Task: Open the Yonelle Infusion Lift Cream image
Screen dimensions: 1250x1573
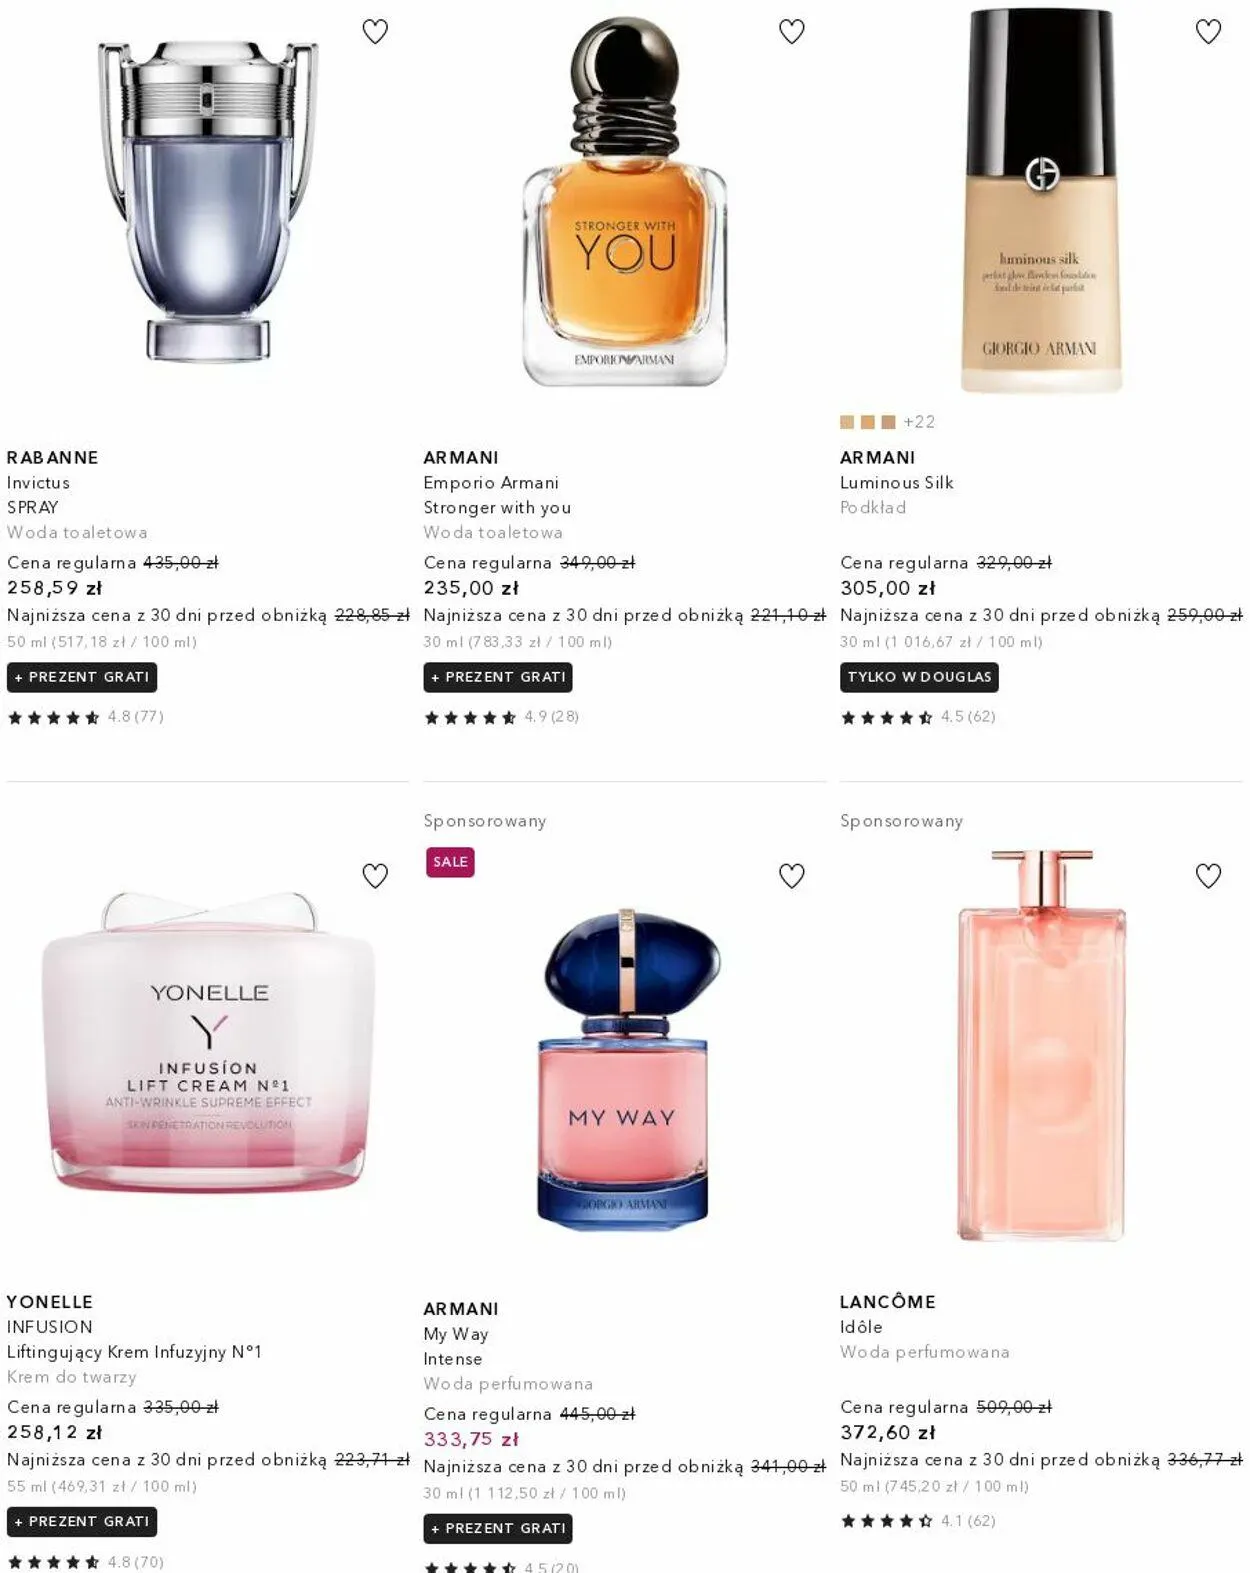Action: point(208,1042)
